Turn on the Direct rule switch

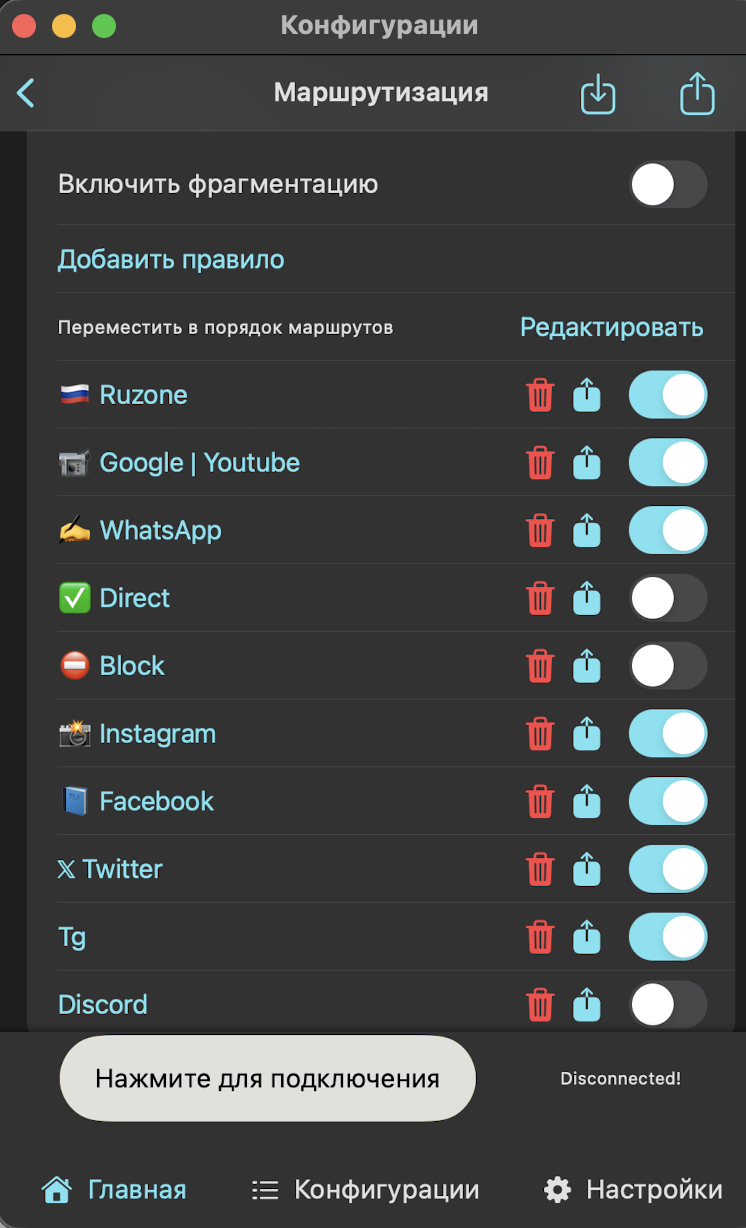tap(667, 599)
